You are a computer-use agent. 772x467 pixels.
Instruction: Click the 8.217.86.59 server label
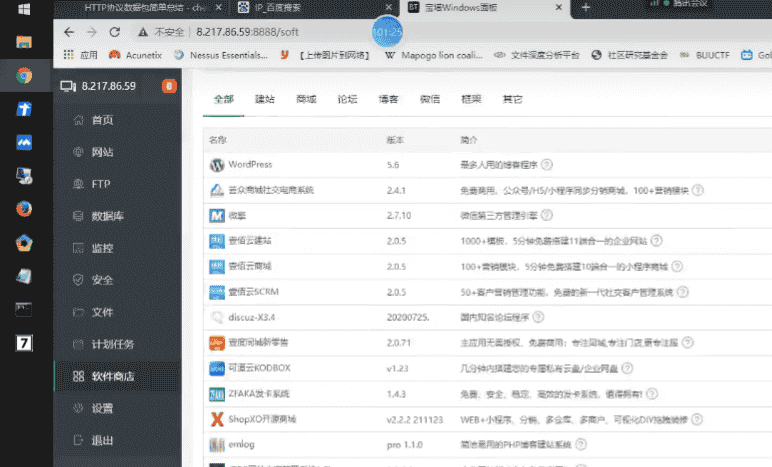108,86
